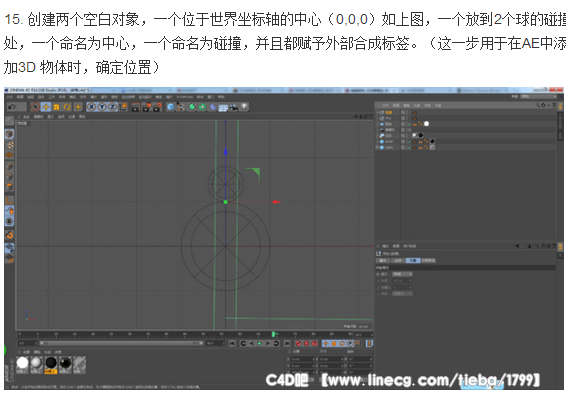The height and width of the screenshot is (397, 566).
Task: Expand the main object tree node
Action: coord(378,147)
